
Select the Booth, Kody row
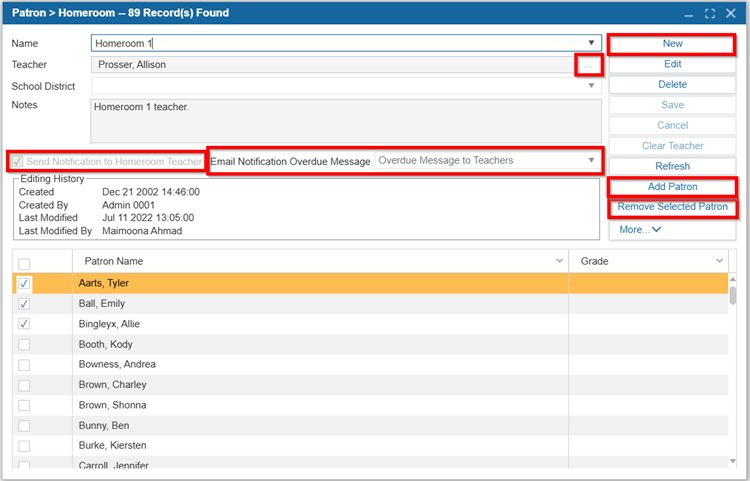[x=370, y=344]
